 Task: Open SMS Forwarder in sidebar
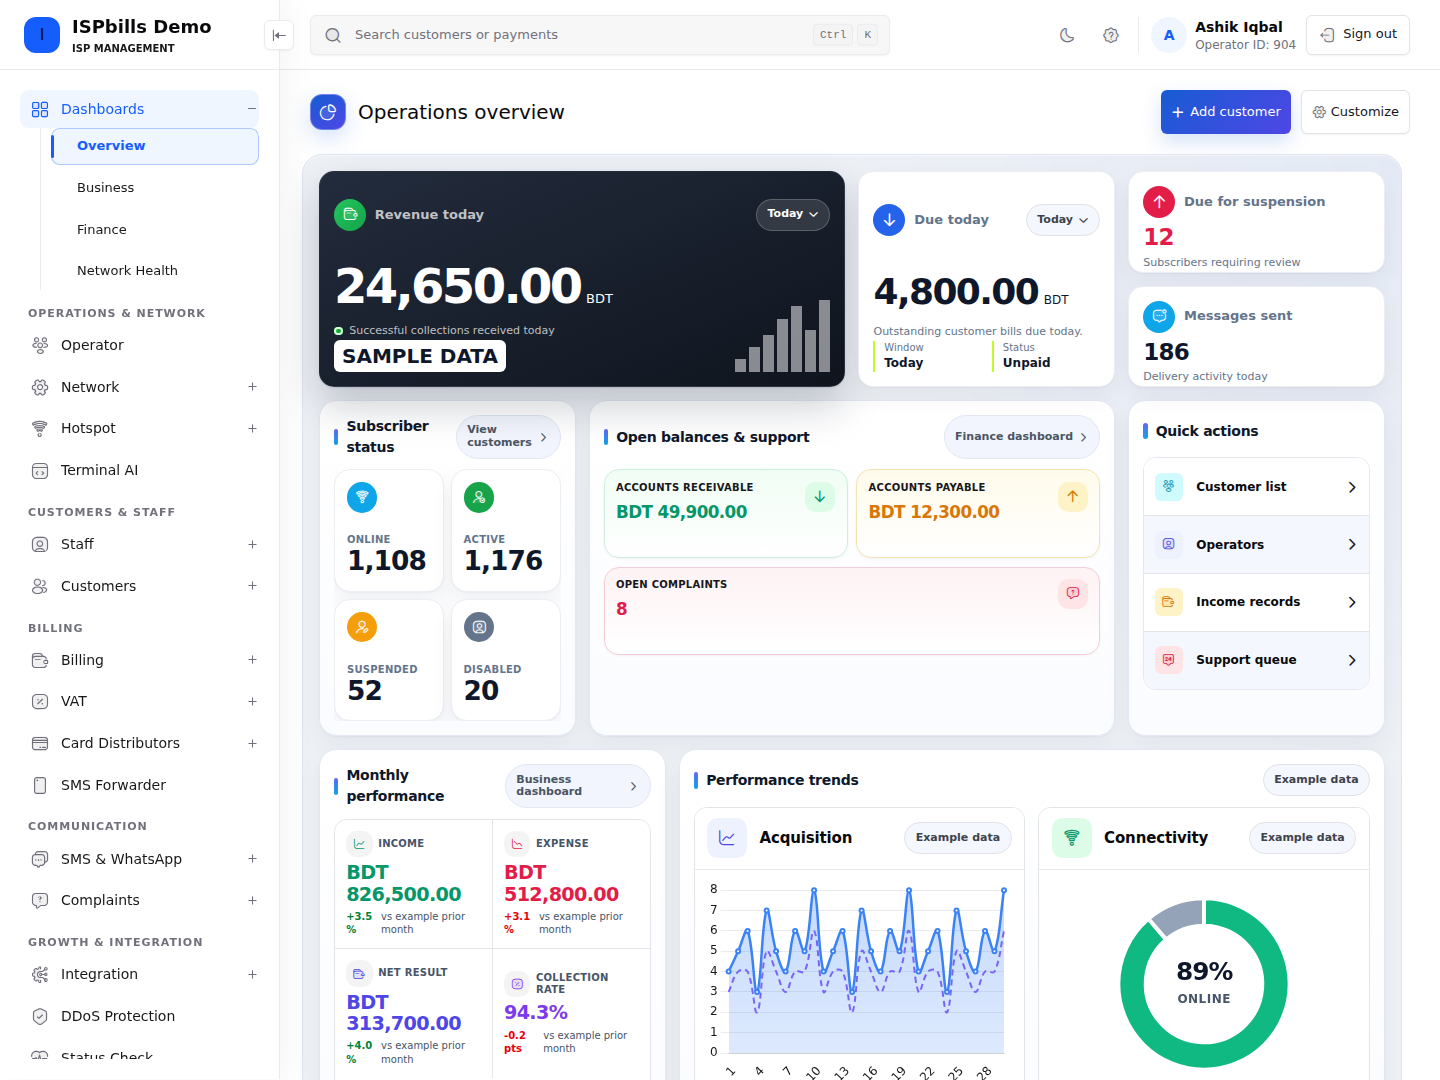pos(140,785)
